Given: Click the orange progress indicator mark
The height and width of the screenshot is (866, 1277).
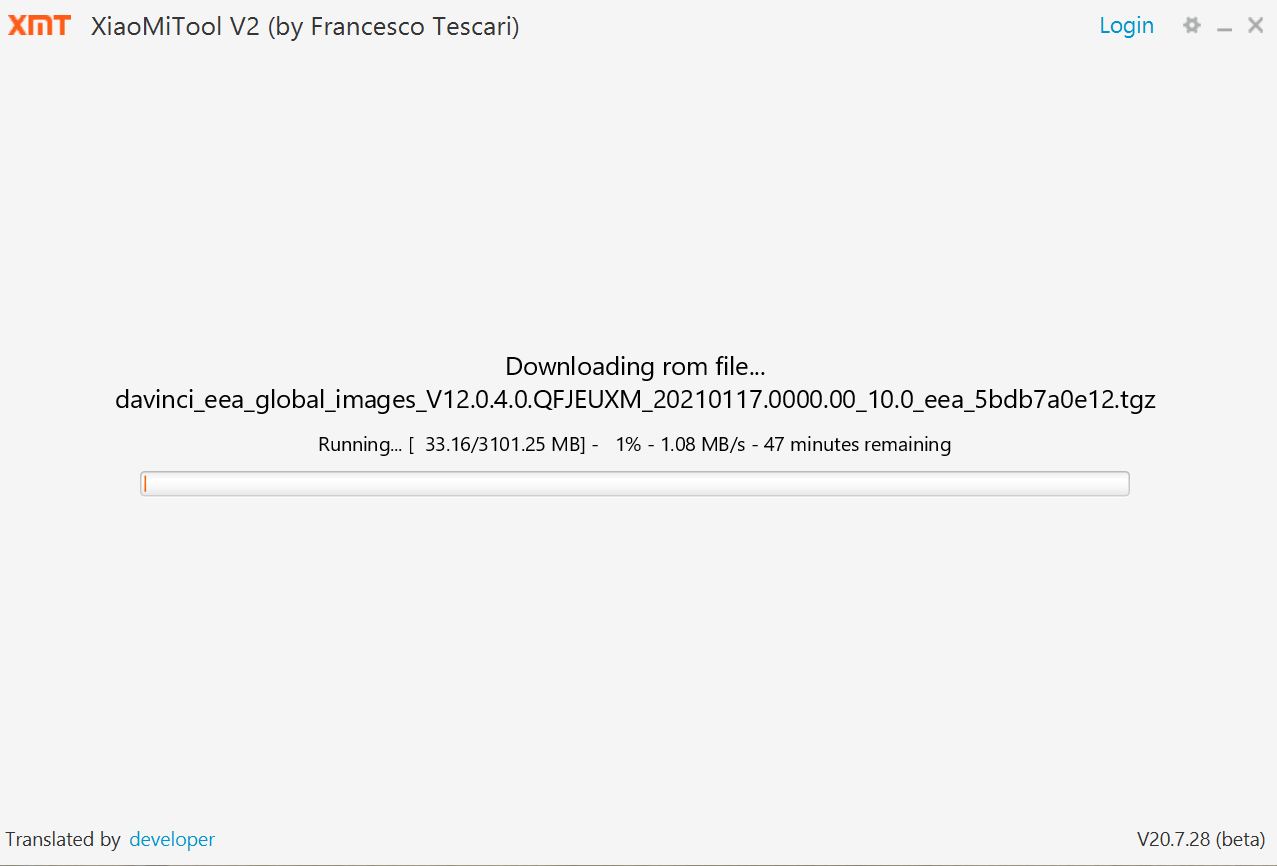Looking at the screenshot, I should (x=145, y=484).
